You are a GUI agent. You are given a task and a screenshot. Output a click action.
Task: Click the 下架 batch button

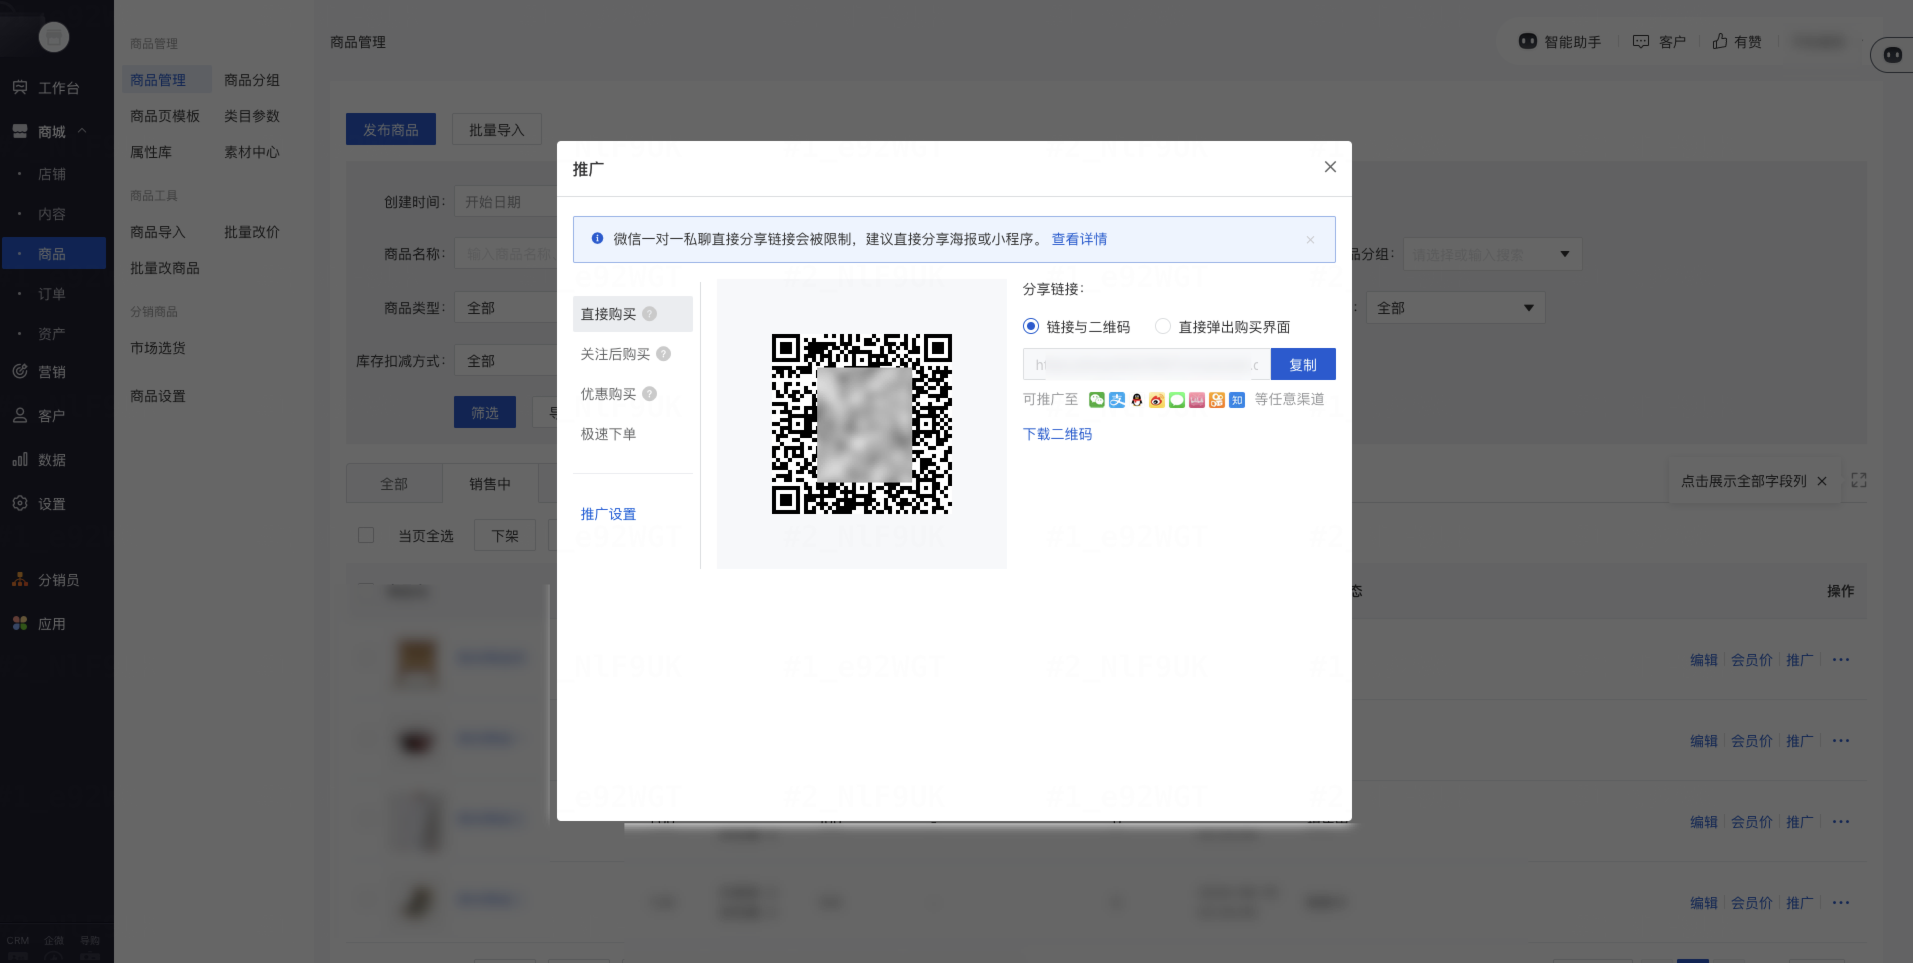pyautogui.click(x=505, y=536)
